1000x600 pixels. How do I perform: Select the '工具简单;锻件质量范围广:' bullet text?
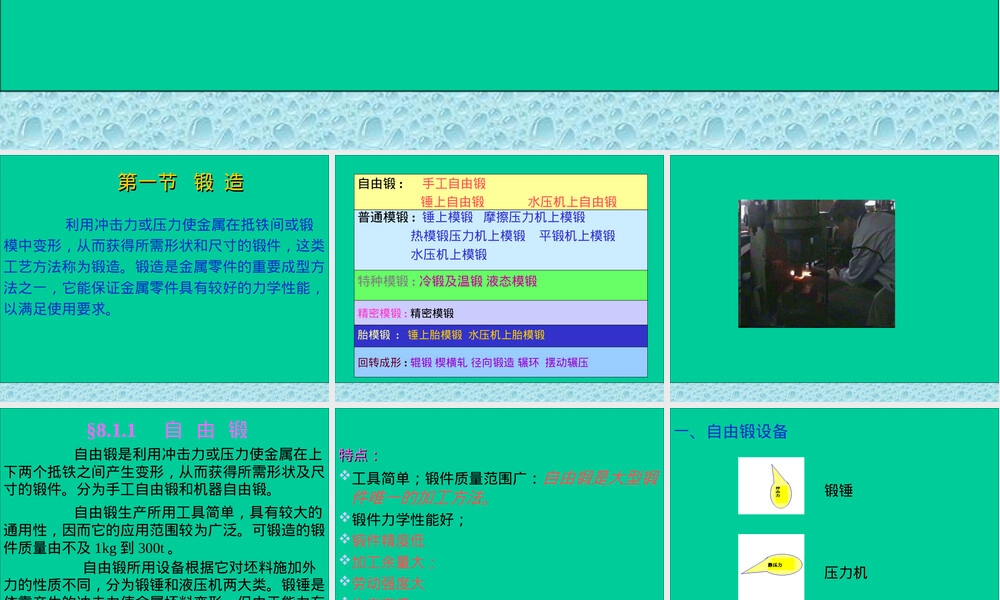click(446, 479)
